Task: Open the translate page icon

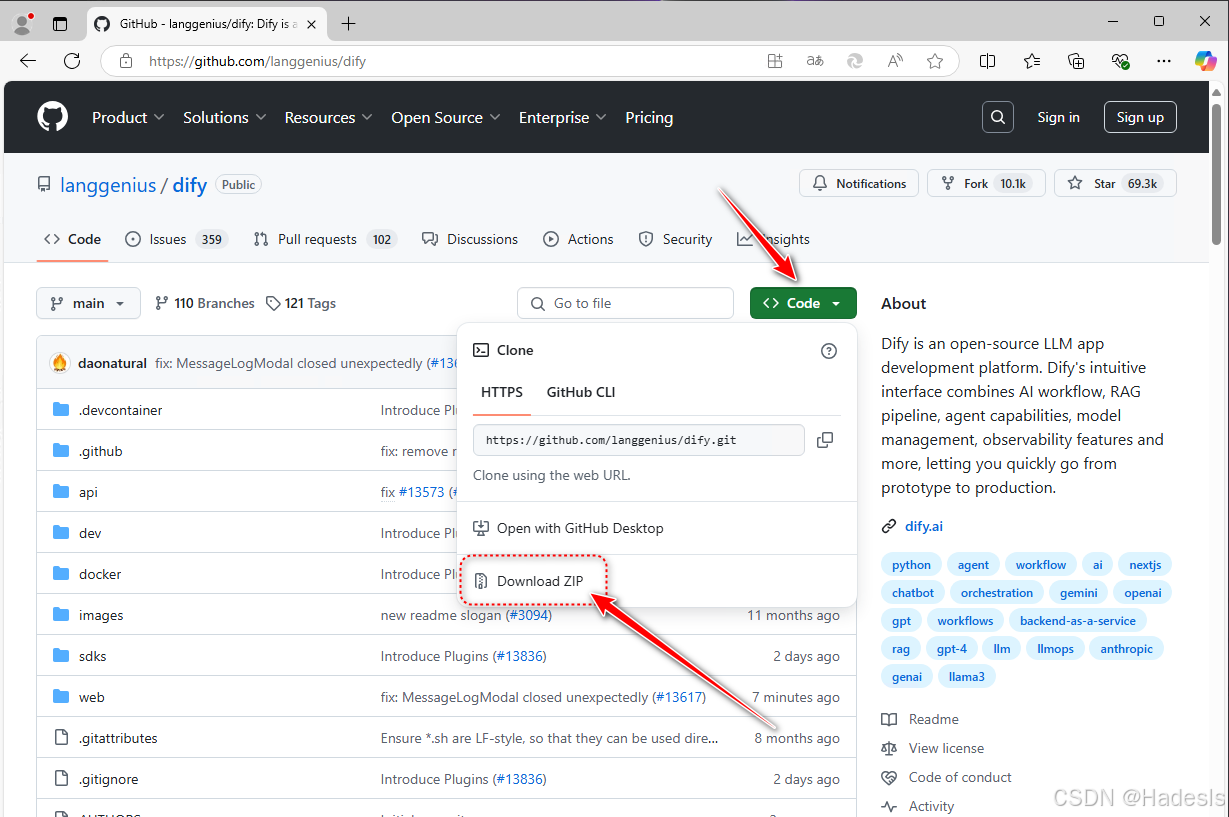Action: [x=815, y=61]
